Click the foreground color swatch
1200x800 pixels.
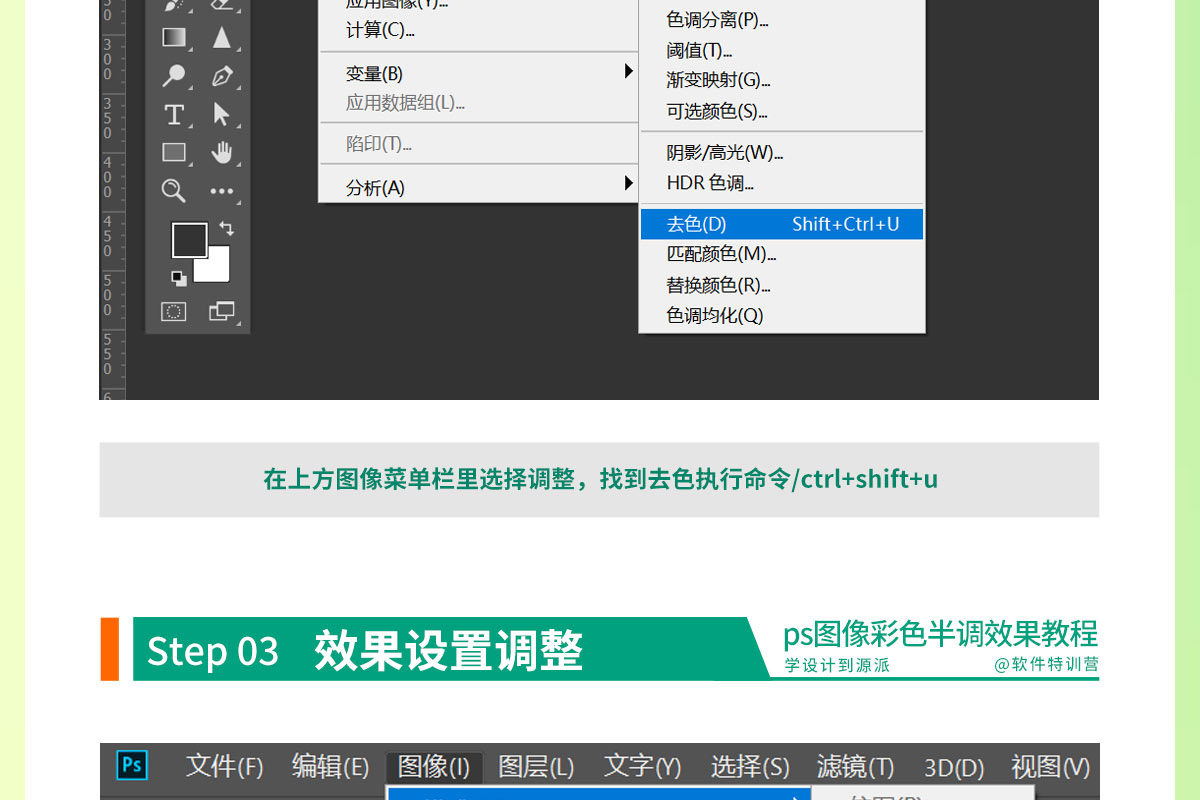[187, 239]
